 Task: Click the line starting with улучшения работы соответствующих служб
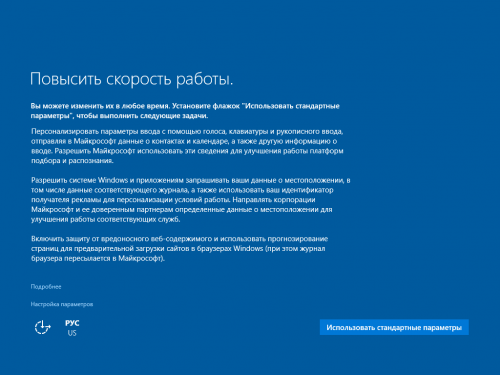pyautogui.click(x=106, y=219)
